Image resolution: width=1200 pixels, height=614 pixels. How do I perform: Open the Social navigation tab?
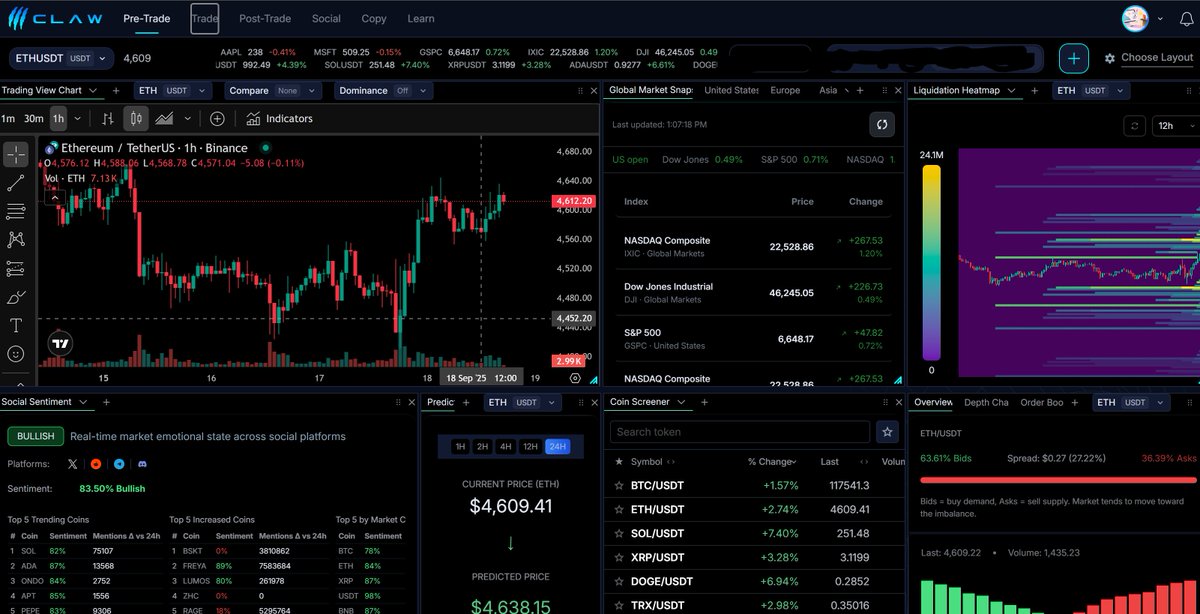[326, 18]
